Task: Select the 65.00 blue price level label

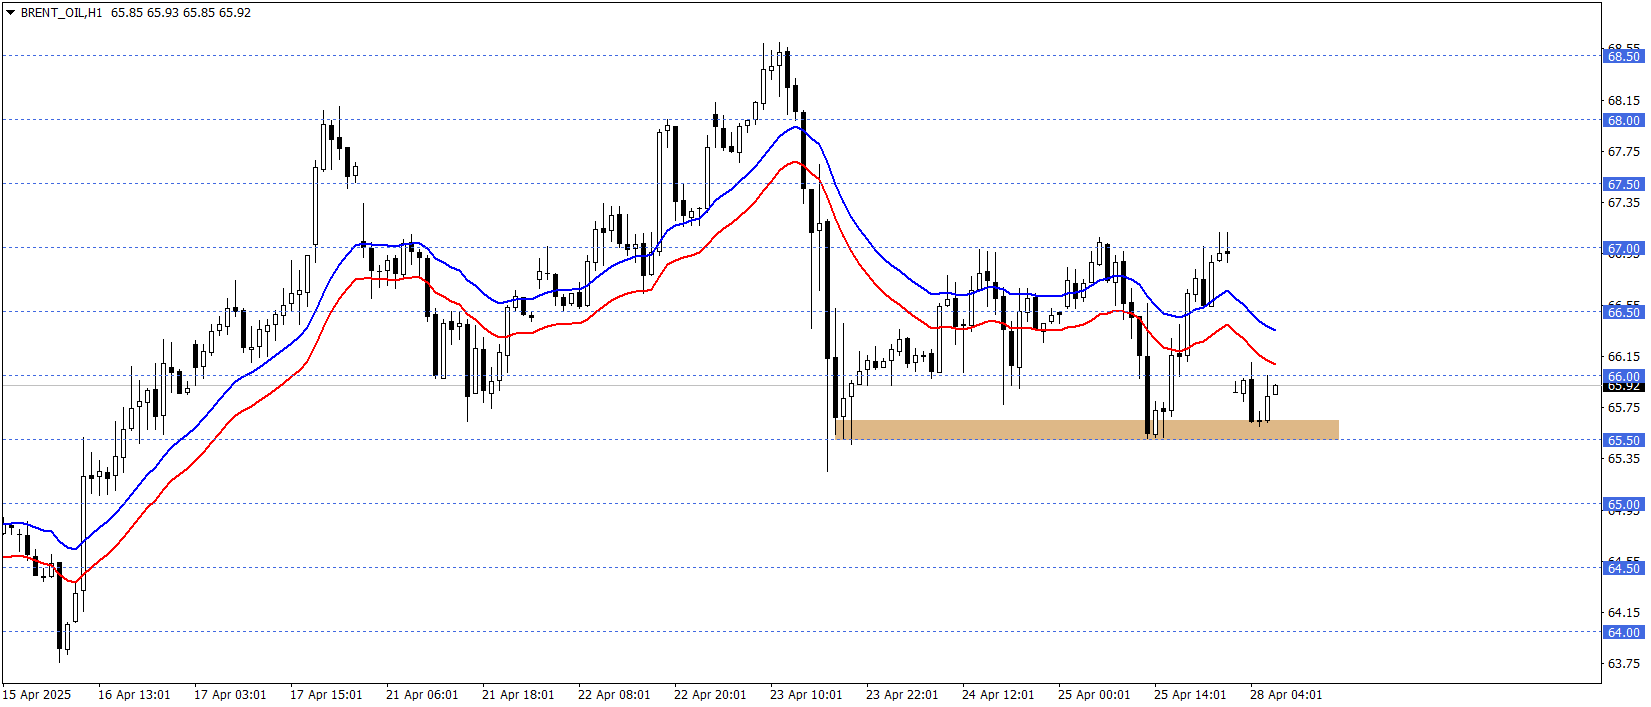Action: (1623, 504)
